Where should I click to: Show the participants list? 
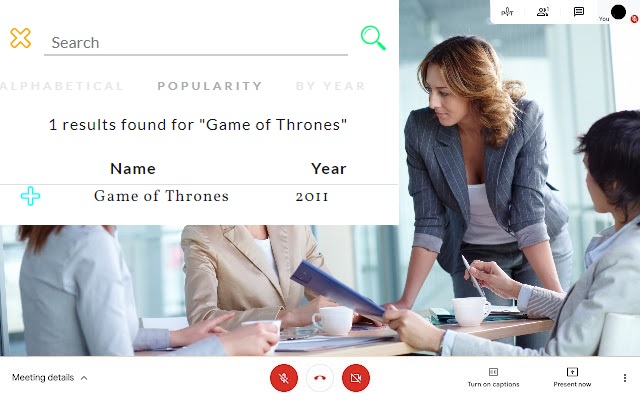click(542, 12)
